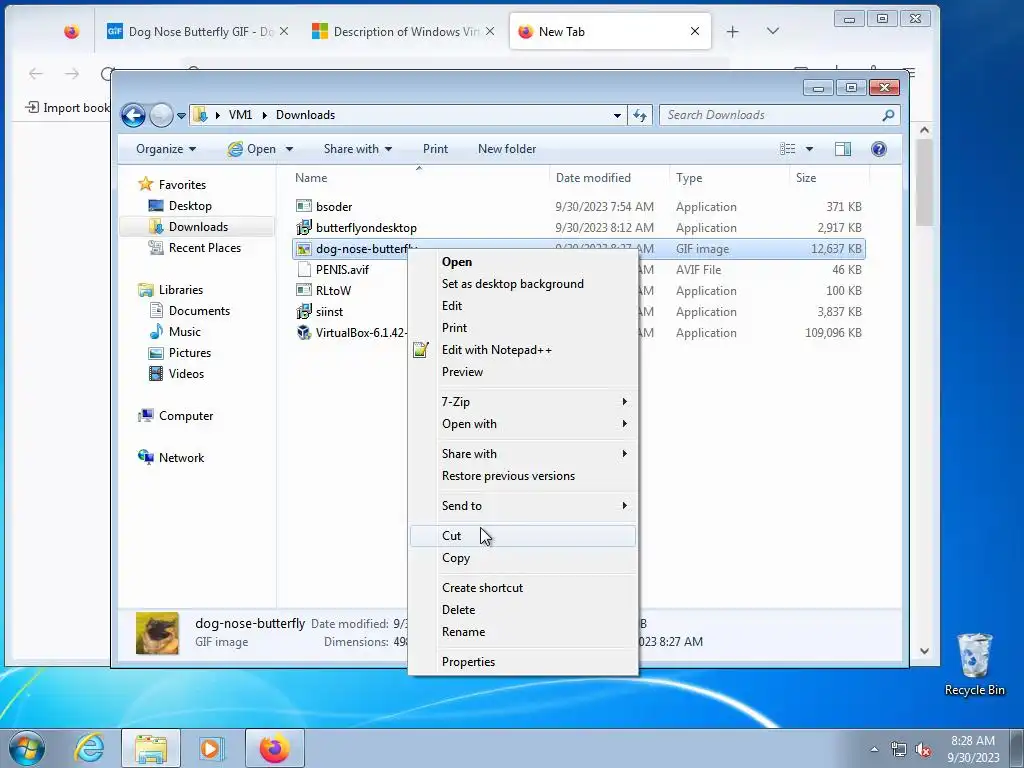This screenshot has width=1024, height=768.
Task: Select the bsoder file
Action: click(334, 206)
